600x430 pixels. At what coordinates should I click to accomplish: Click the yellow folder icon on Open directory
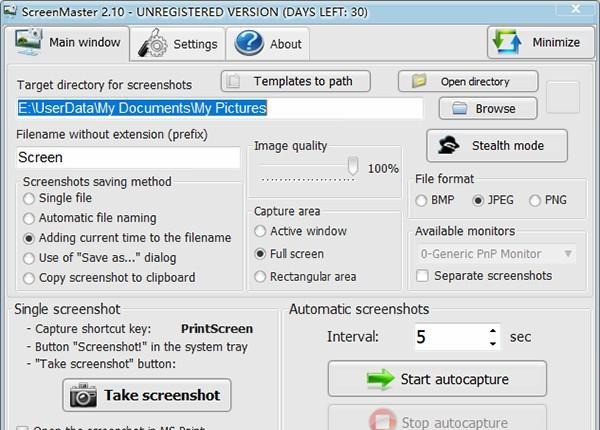[x=419, y=81]
